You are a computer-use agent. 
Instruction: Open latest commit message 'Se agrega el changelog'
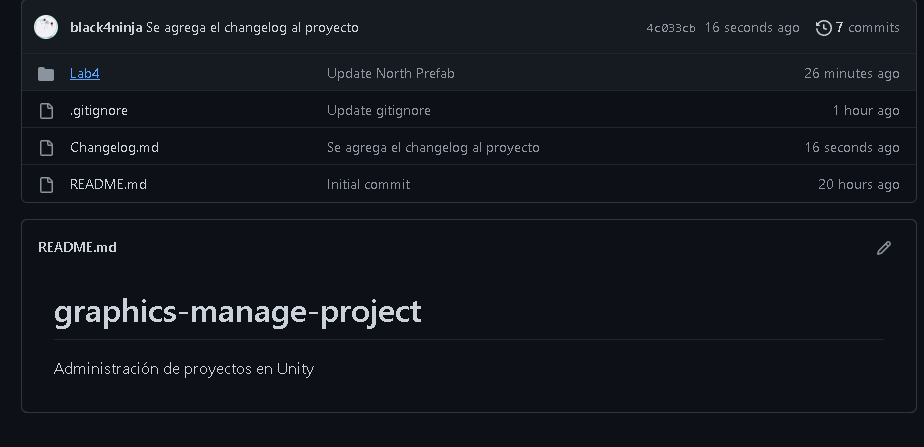pyautogui.click(x=252, y=28)
